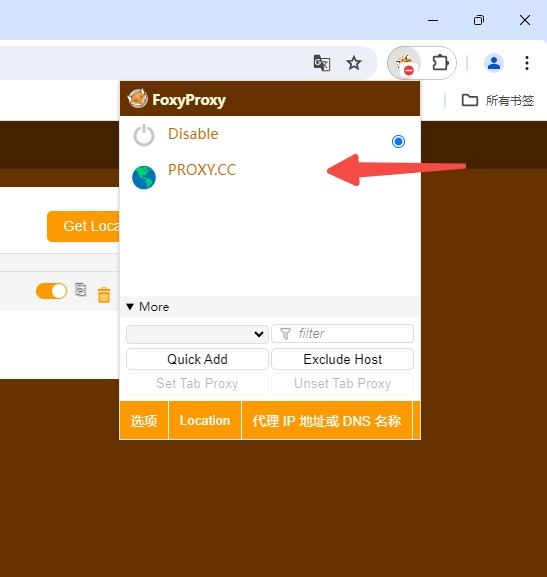Image resolution: width=547 pixels, height=577 pixels.
Task: Click the Google Translate icon in address bar
Action: [321, 63]
